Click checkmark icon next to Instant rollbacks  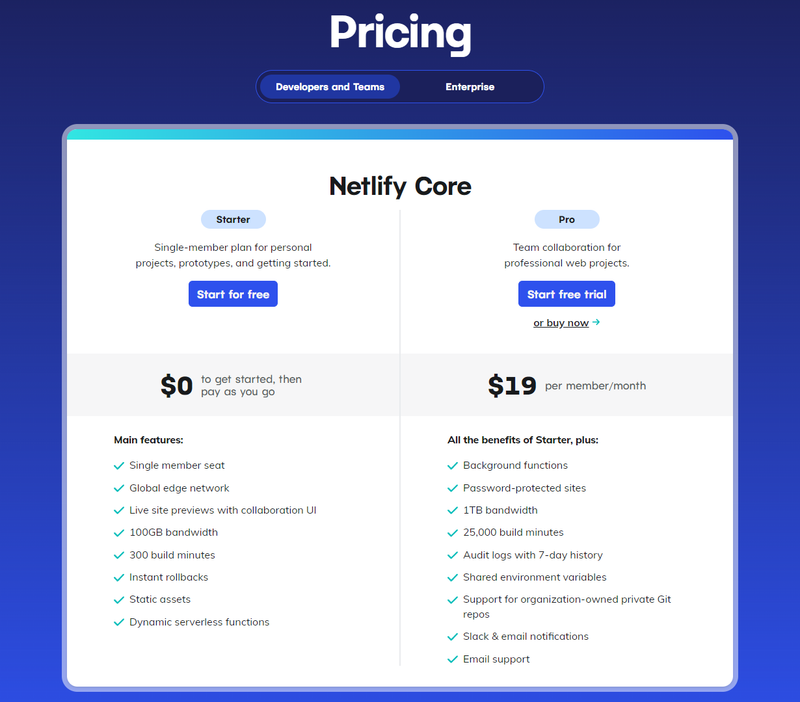119,578
